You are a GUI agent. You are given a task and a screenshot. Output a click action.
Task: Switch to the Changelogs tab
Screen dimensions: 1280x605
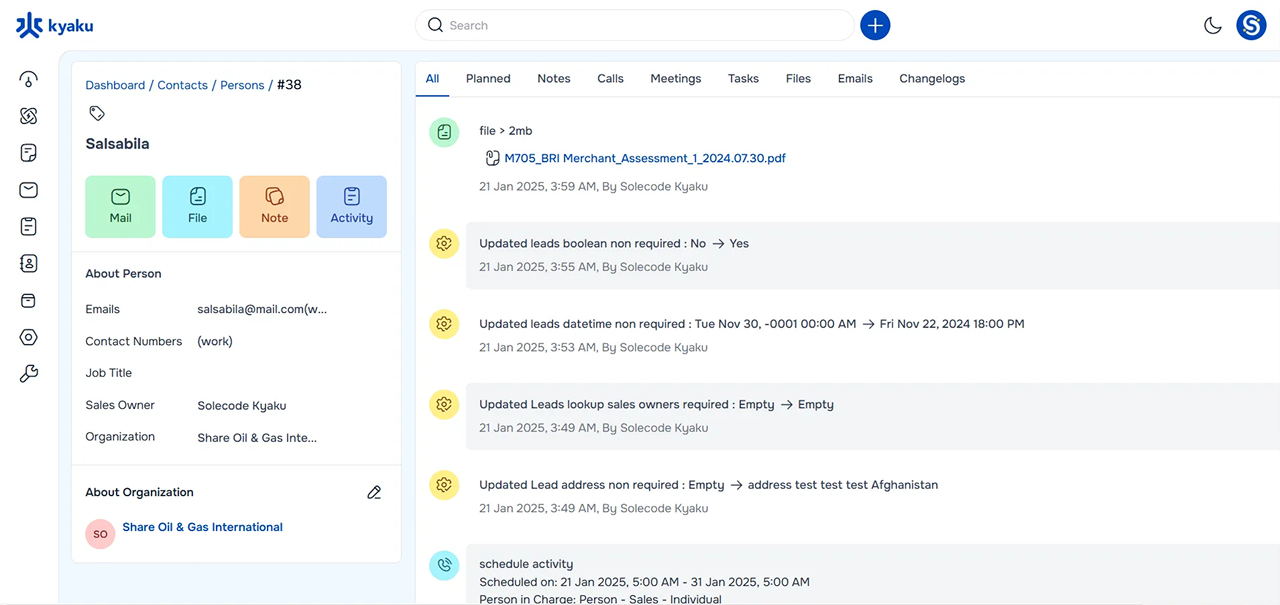[932, 78]
